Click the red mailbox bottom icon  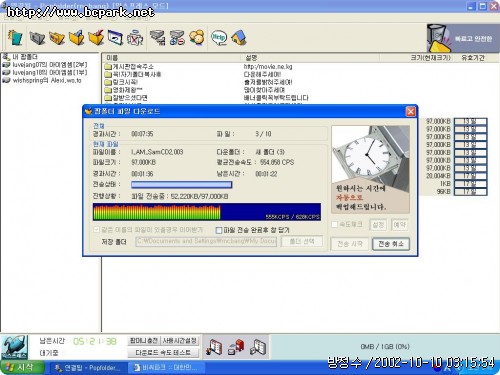click(236, 347)
